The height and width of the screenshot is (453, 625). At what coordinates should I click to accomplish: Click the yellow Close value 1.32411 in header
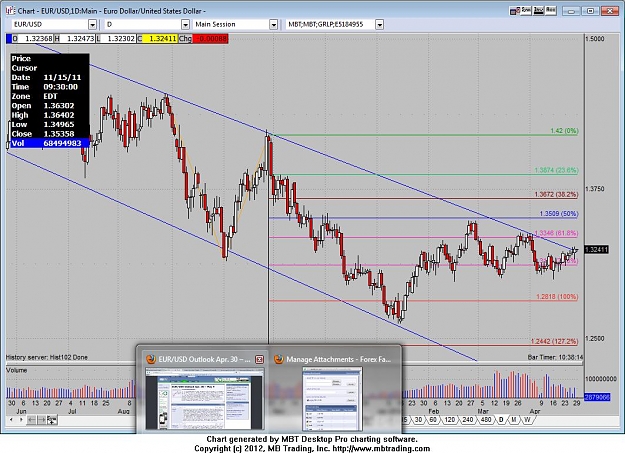pyautogui.click(x=160, y=39)
